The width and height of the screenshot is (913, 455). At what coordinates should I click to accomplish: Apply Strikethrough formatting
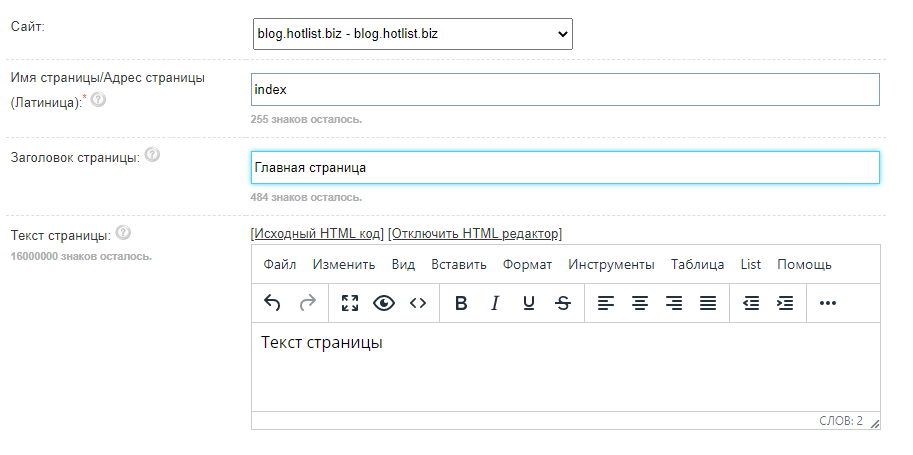tap(563, 303)
